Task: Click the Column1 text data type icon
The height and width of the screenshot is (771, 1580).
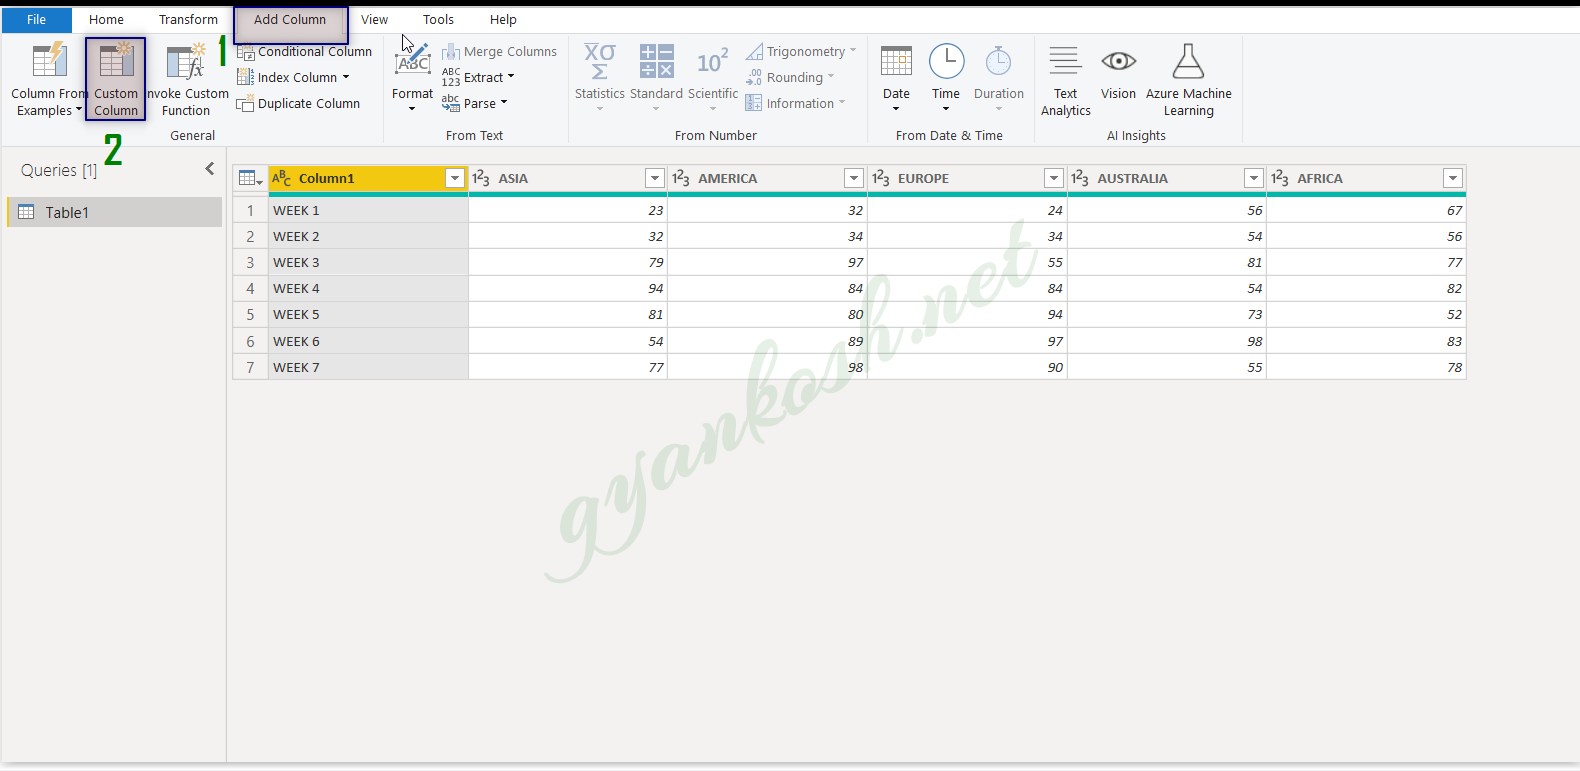Action: pyautogui.click(x=282, y=178)
